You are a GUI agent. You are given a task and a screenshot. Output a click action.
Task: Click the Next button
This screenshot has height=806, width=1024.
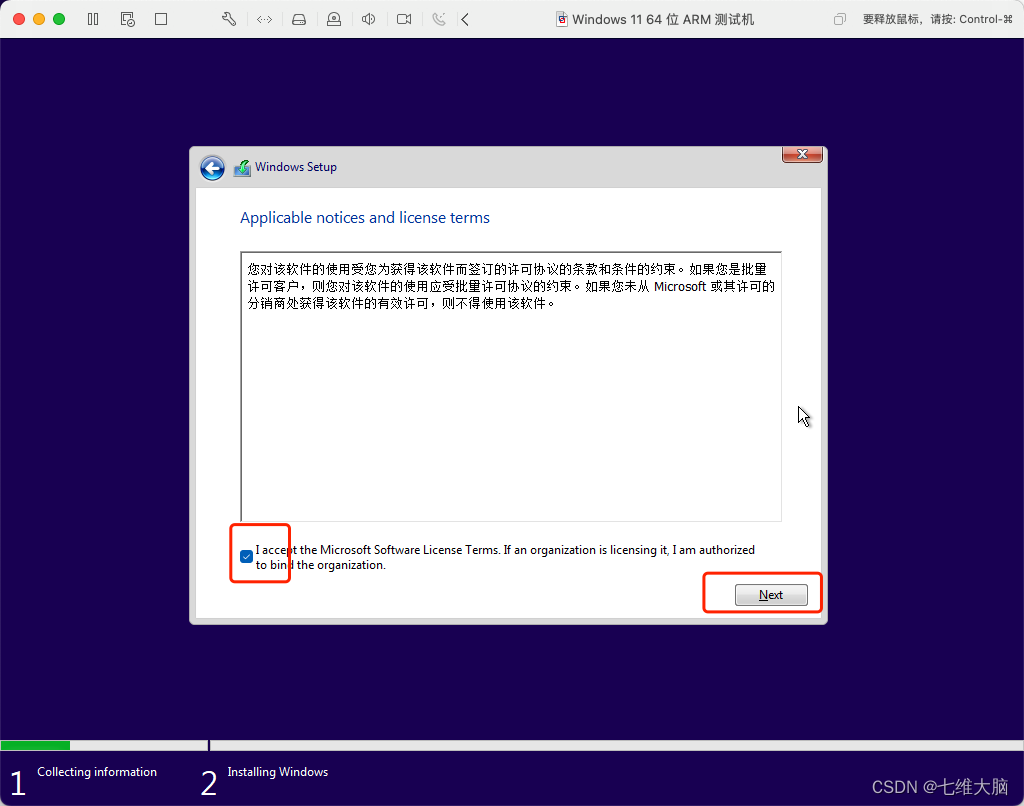tap(771, 595)
